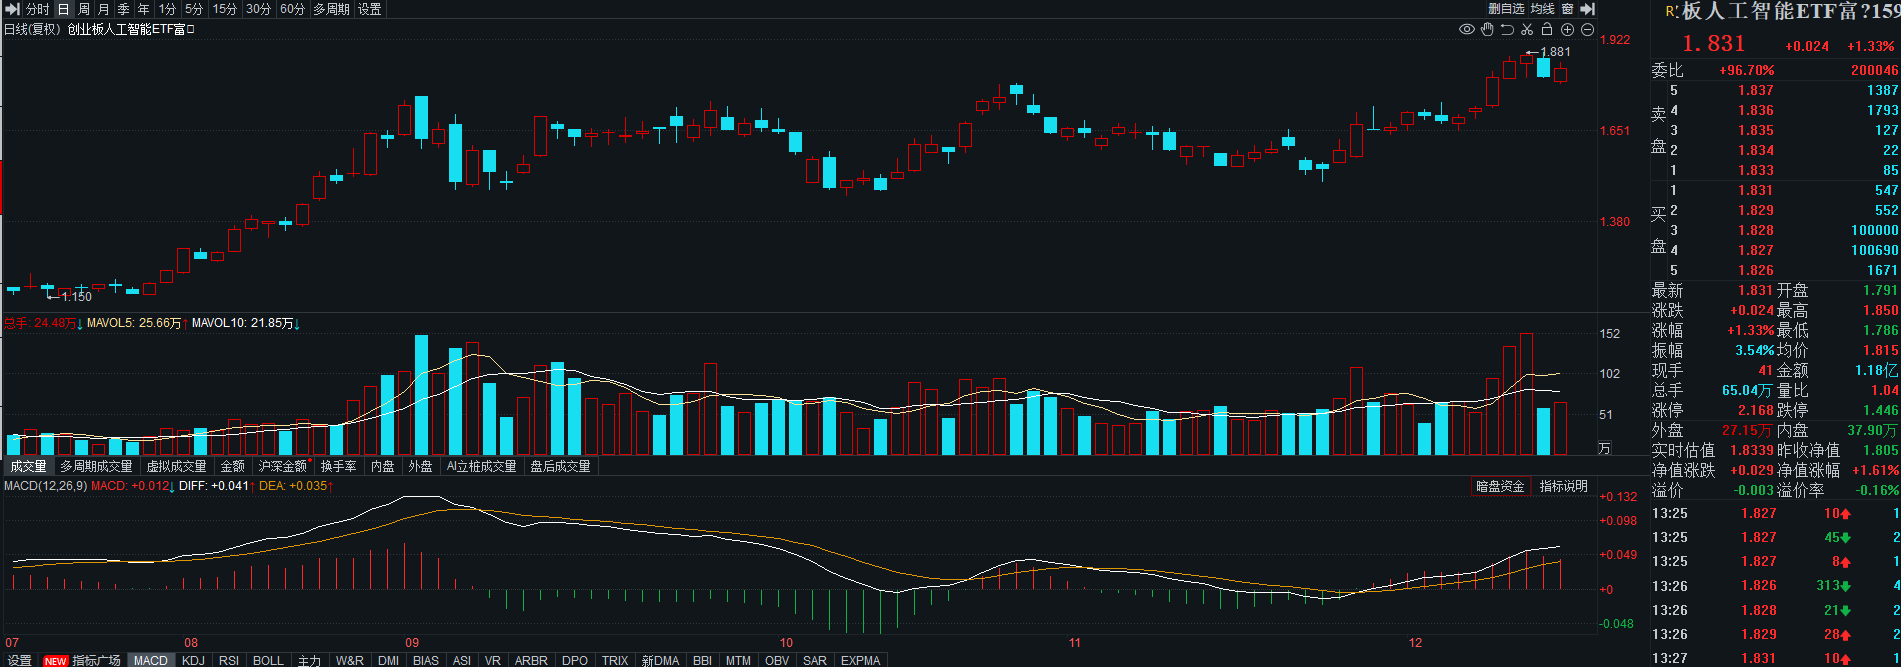
Task: Open 指标广场 indicator marketplace
Action: pyautogui.click(x=96, y=661)
